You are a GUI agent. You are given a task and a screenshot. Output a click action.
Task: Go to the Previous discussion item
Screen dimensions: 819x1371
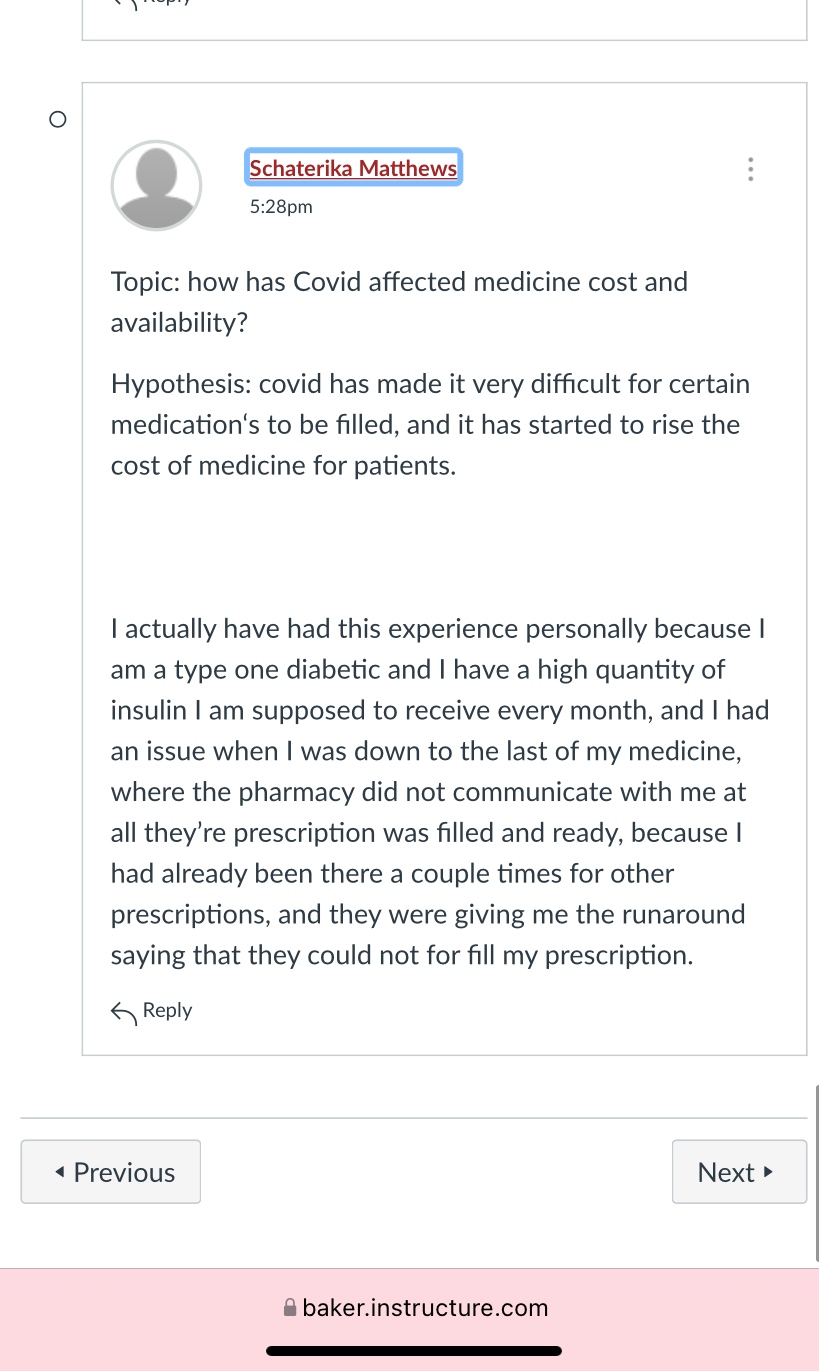click(111, 1171)
